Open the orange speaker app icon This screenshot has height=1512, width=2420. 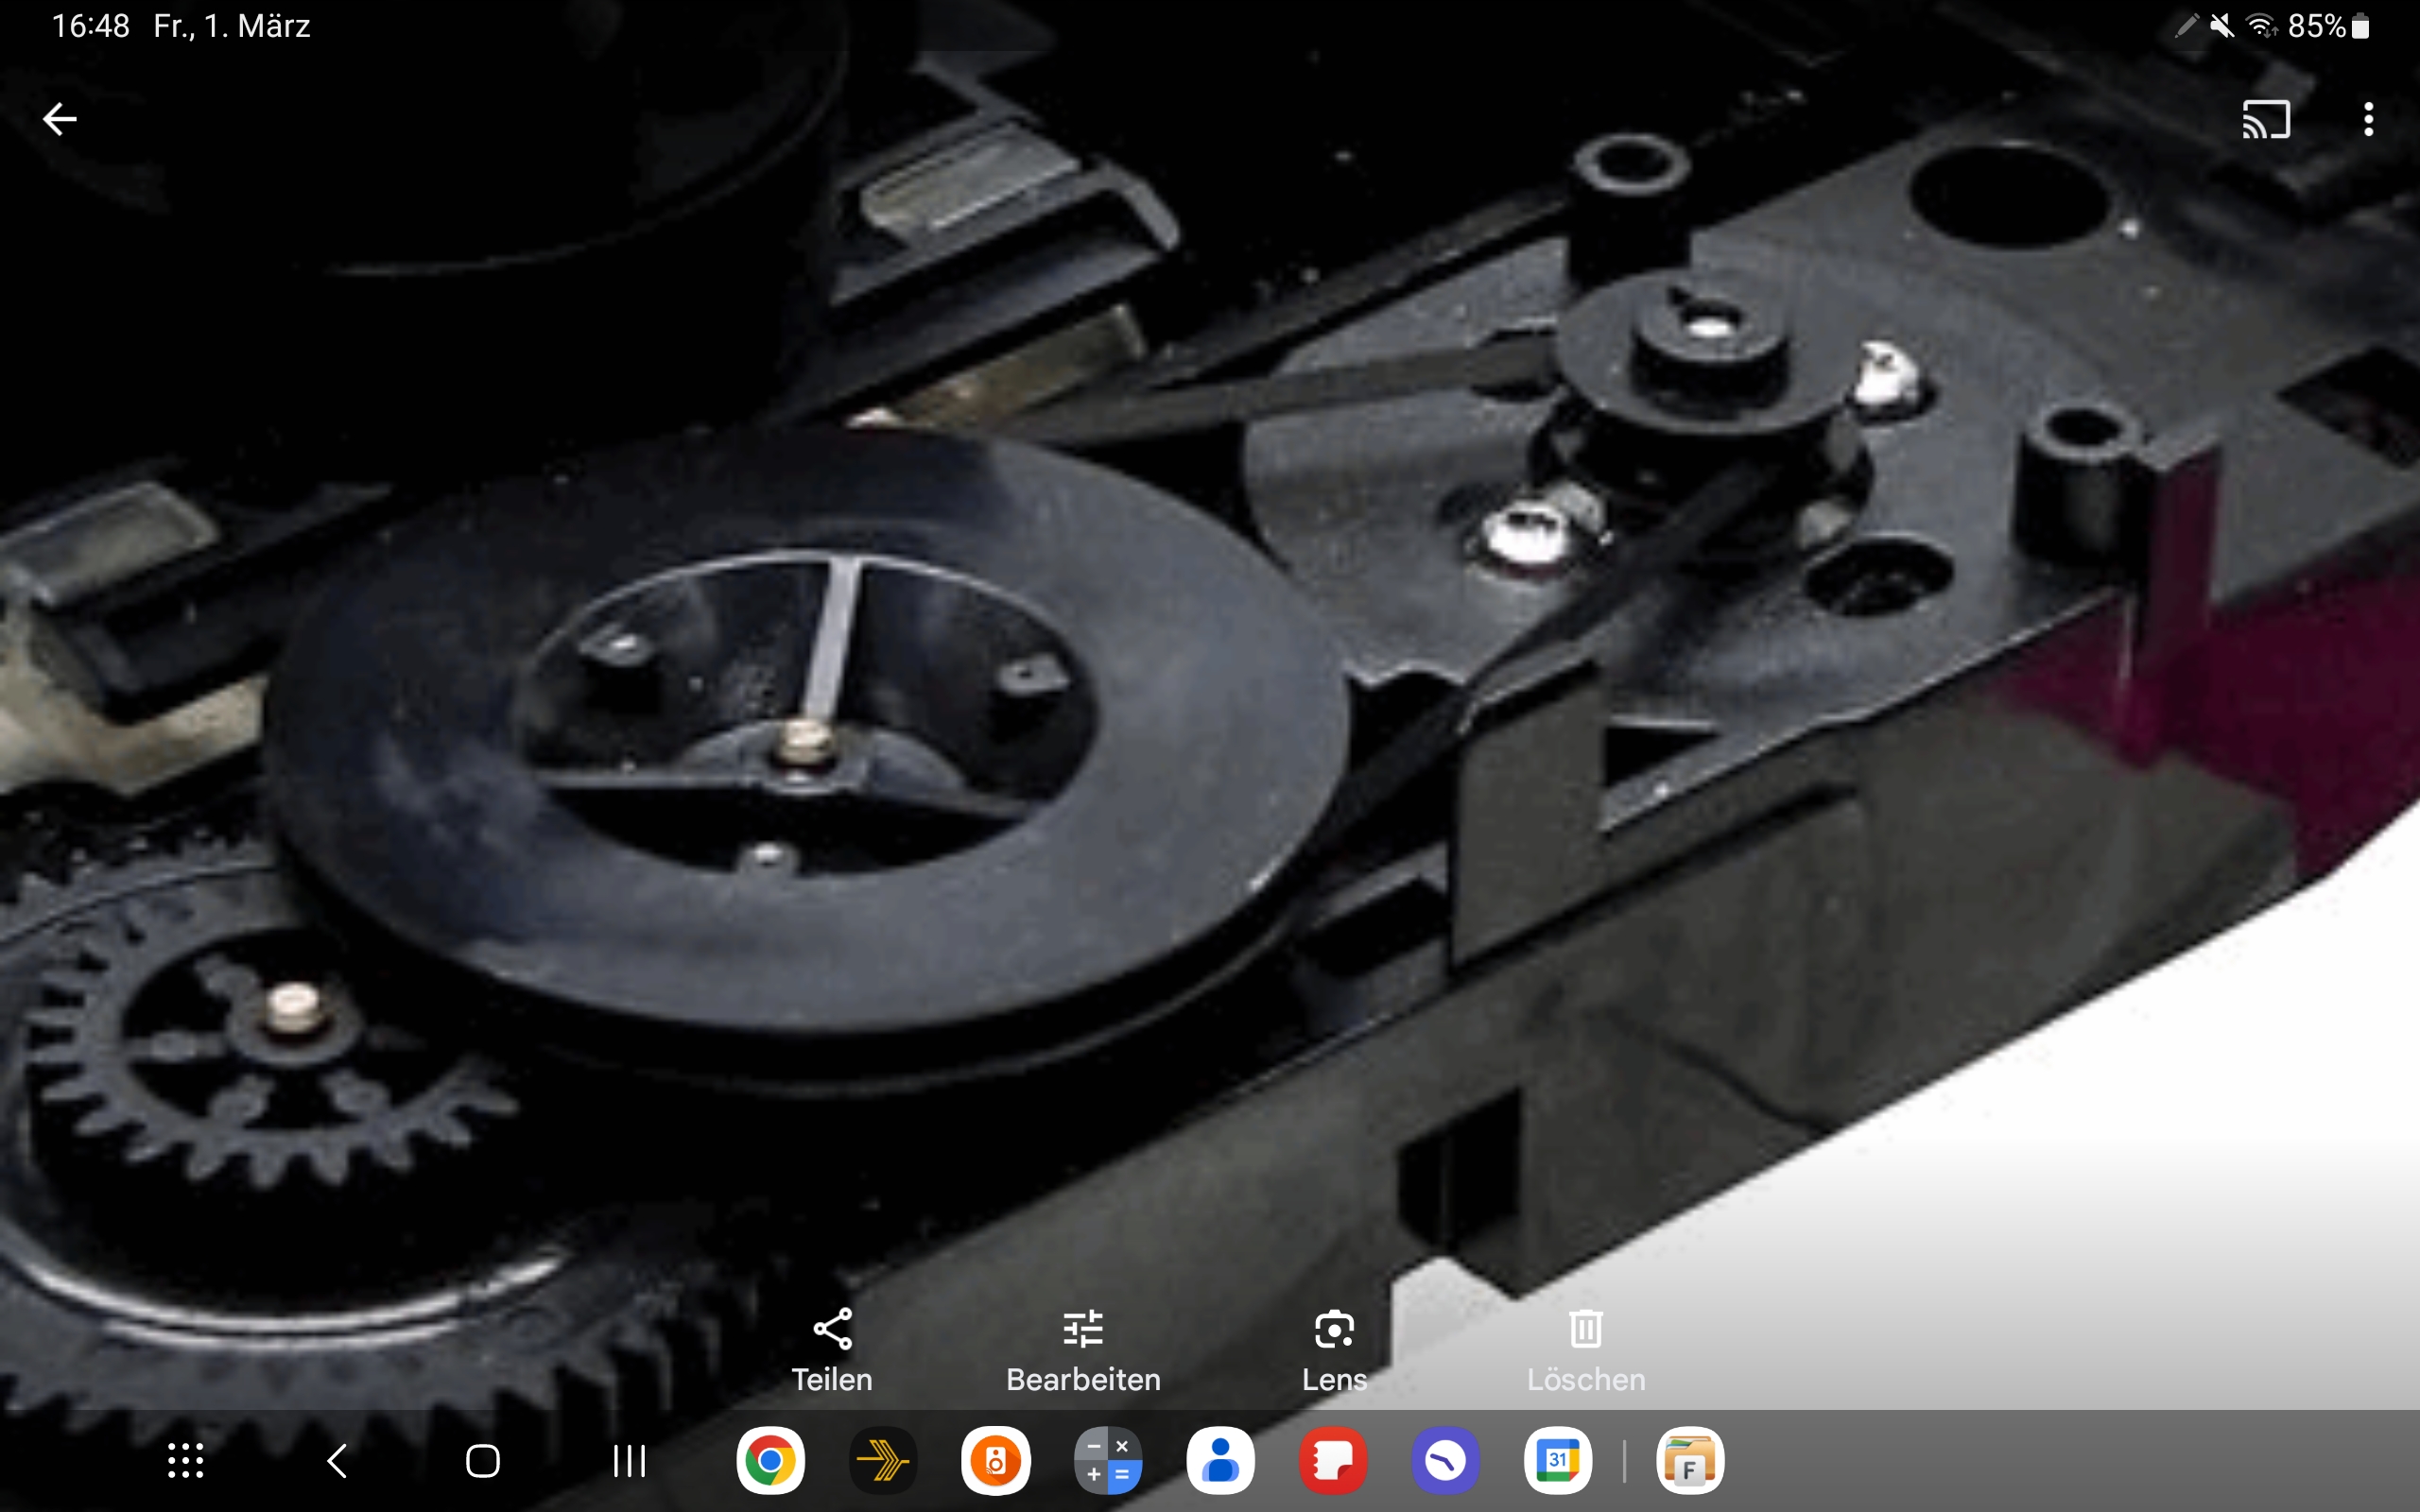click(995, 1461)
